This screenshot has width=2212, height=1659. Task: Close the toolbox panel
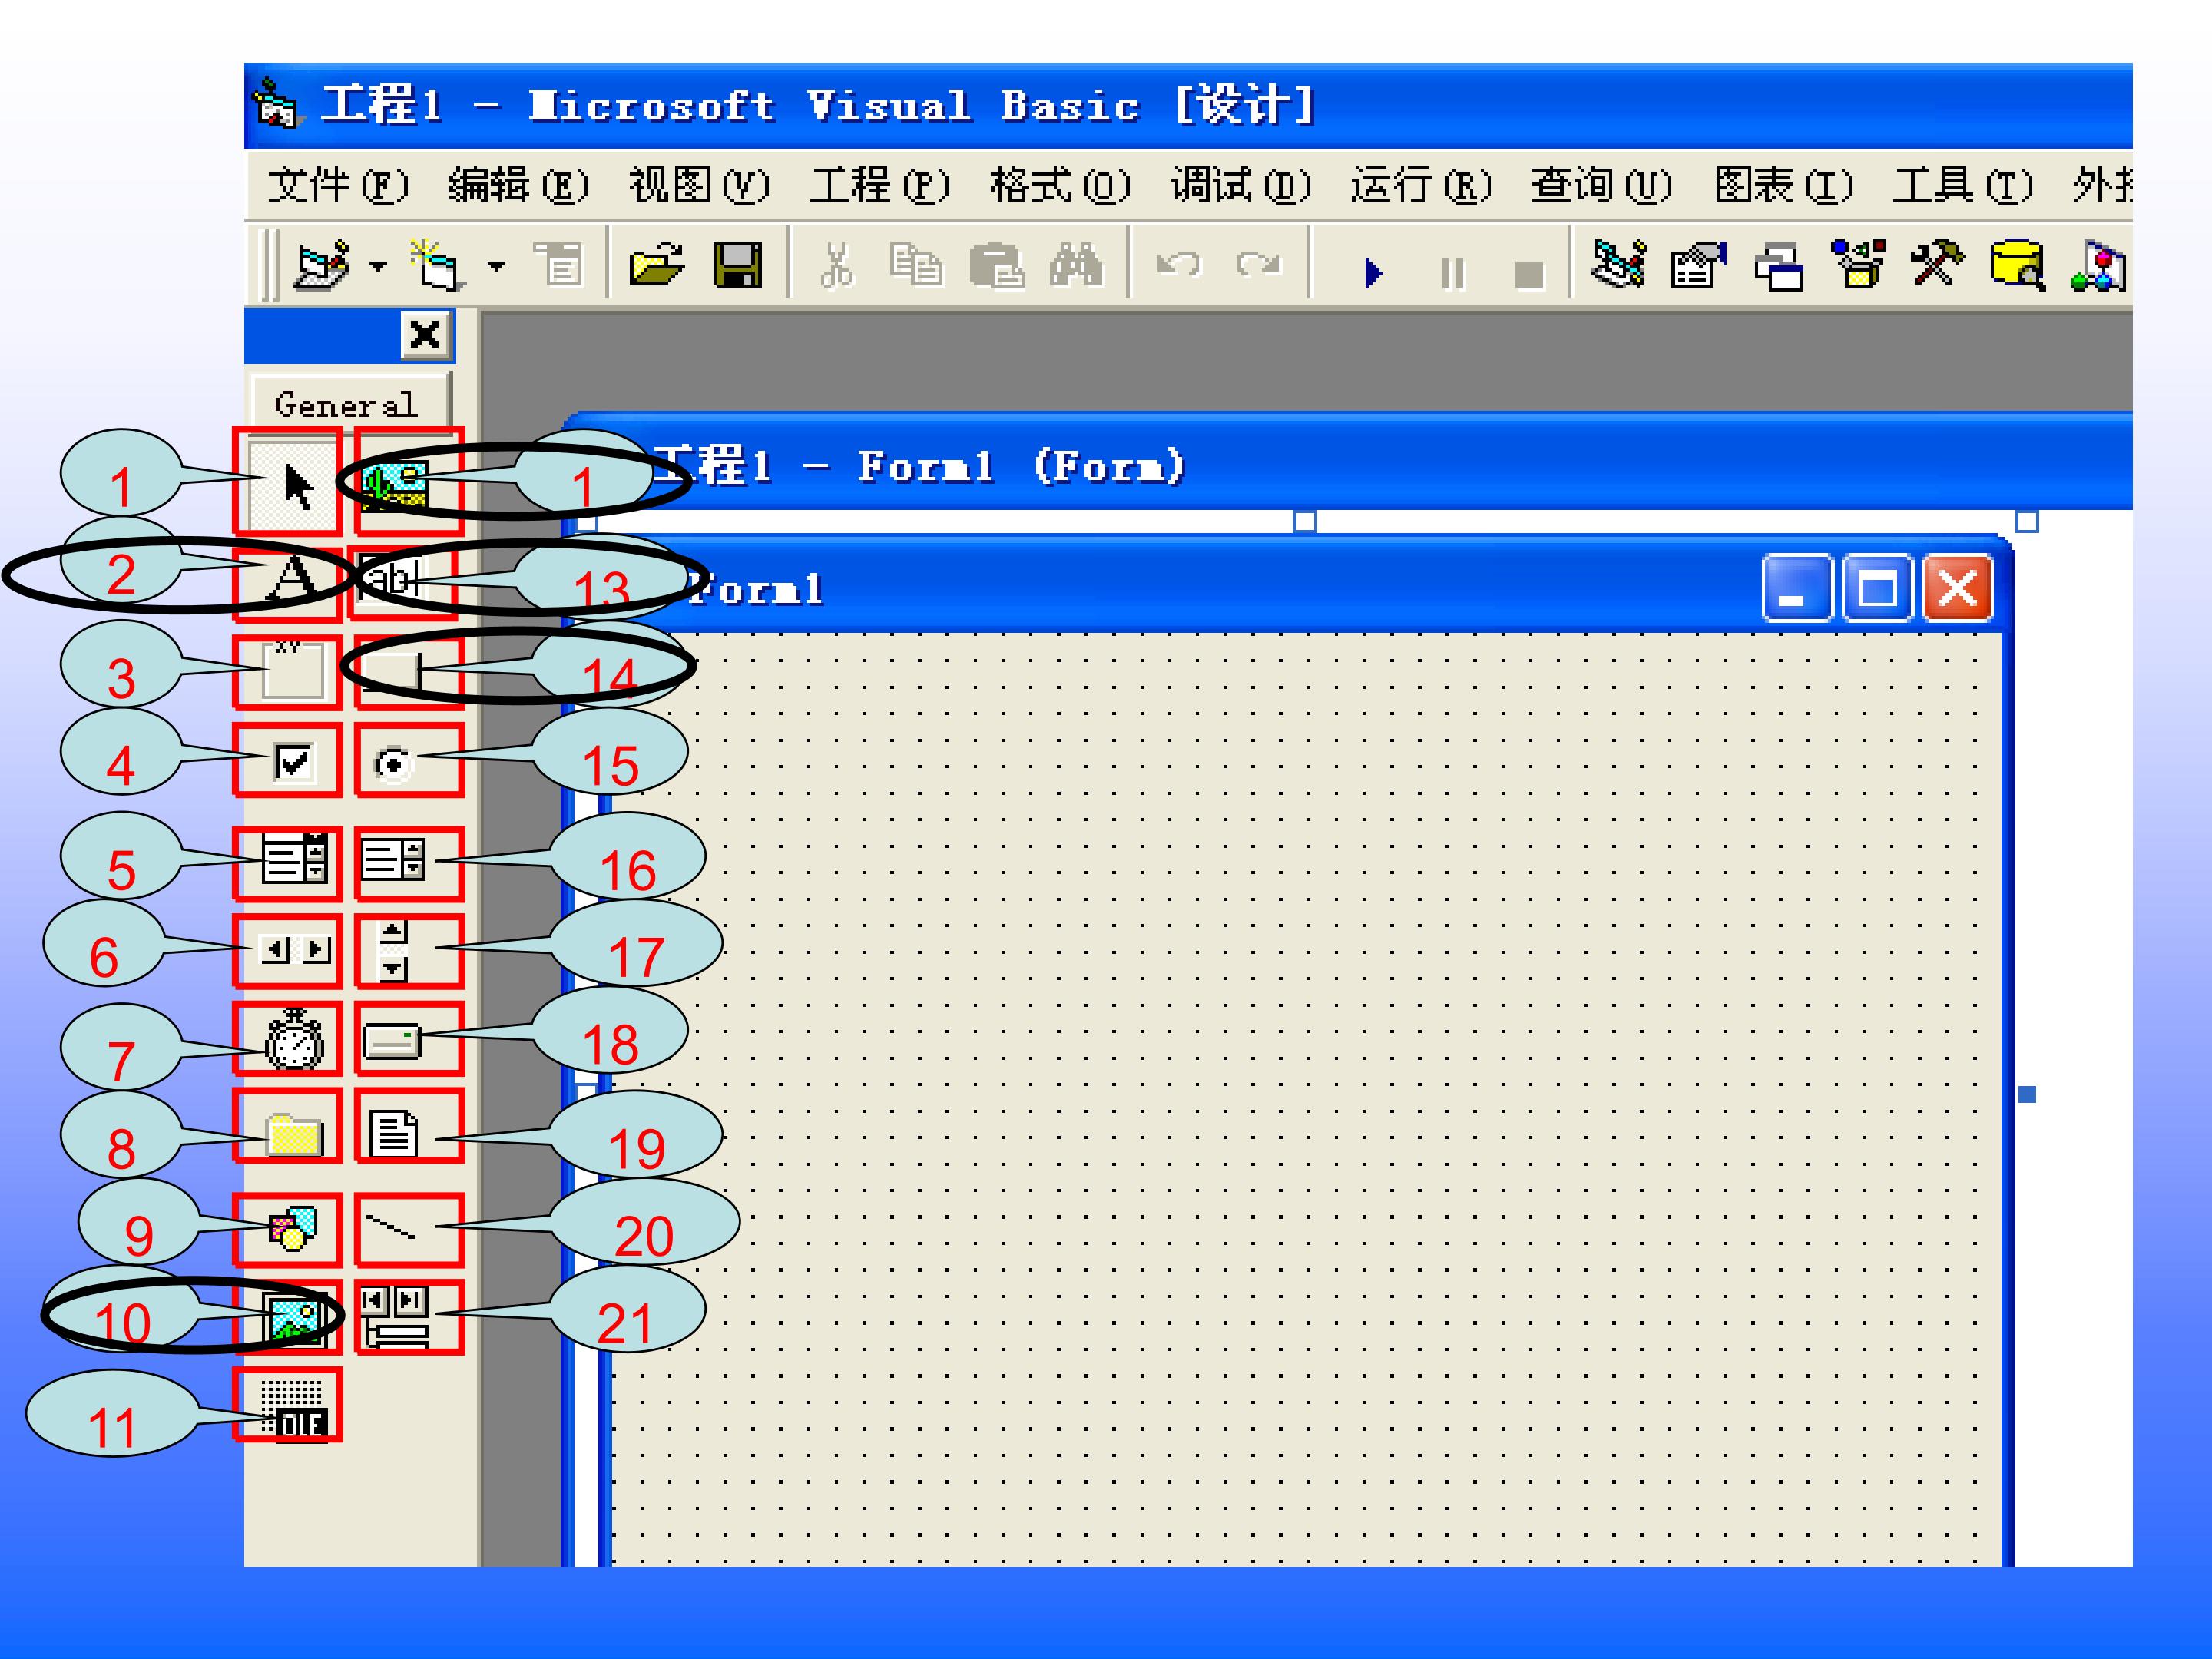(425, 334)
